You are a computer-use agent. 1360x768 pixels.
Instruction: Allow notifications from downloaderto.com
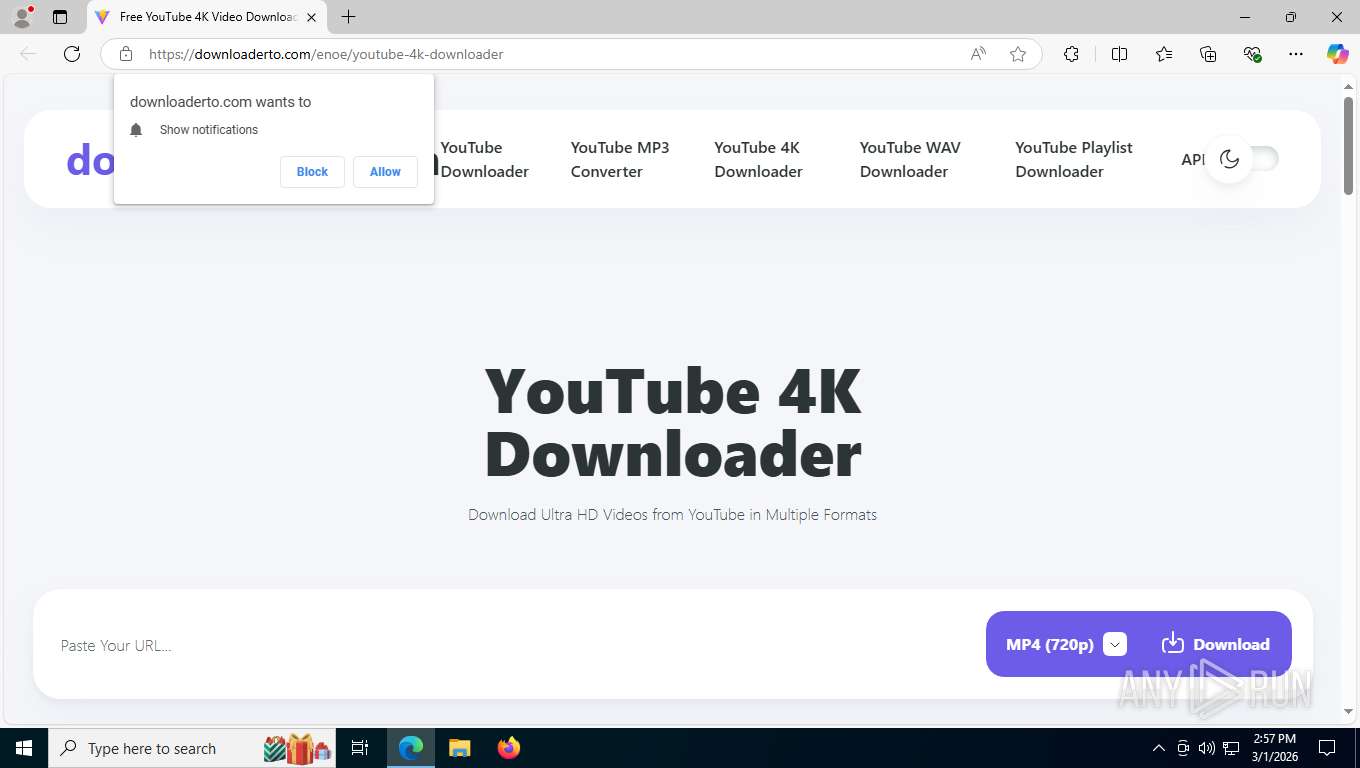(385, 172)
